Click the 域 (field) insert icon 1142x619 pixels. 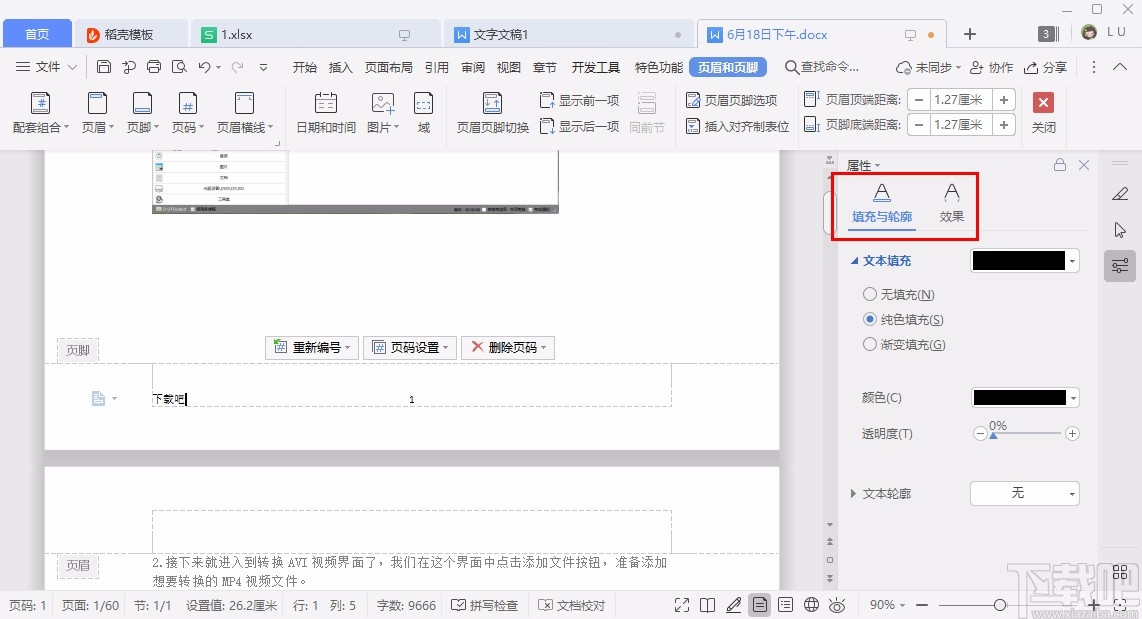pyautogui.click(x=424, y=112)
